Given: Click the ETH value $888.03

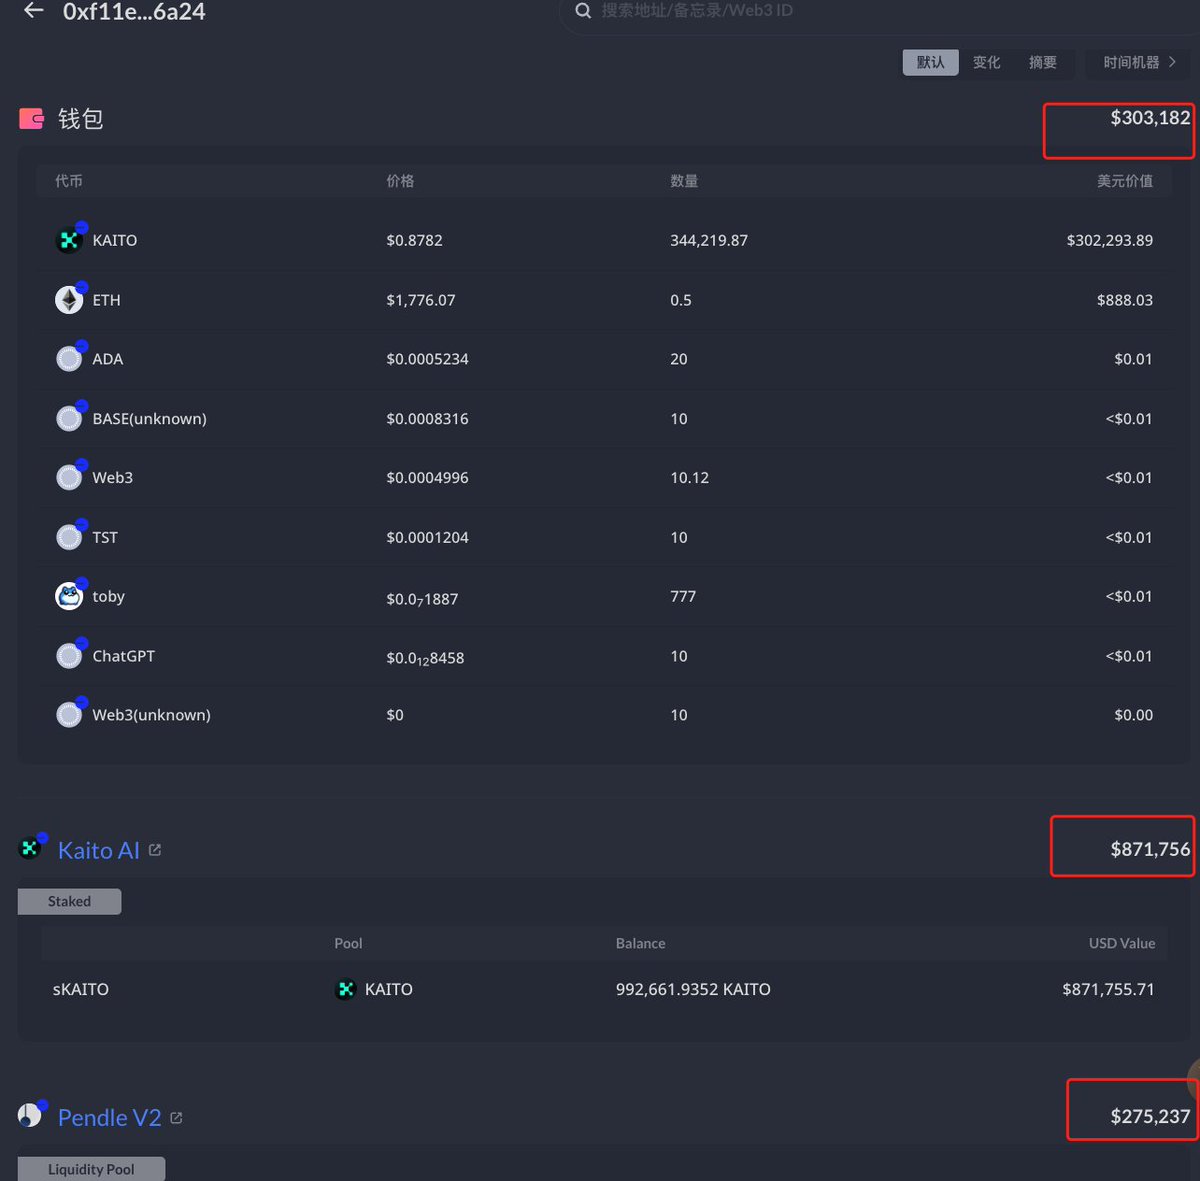Looking at the screenshot, I should [x=1125, y=300].
